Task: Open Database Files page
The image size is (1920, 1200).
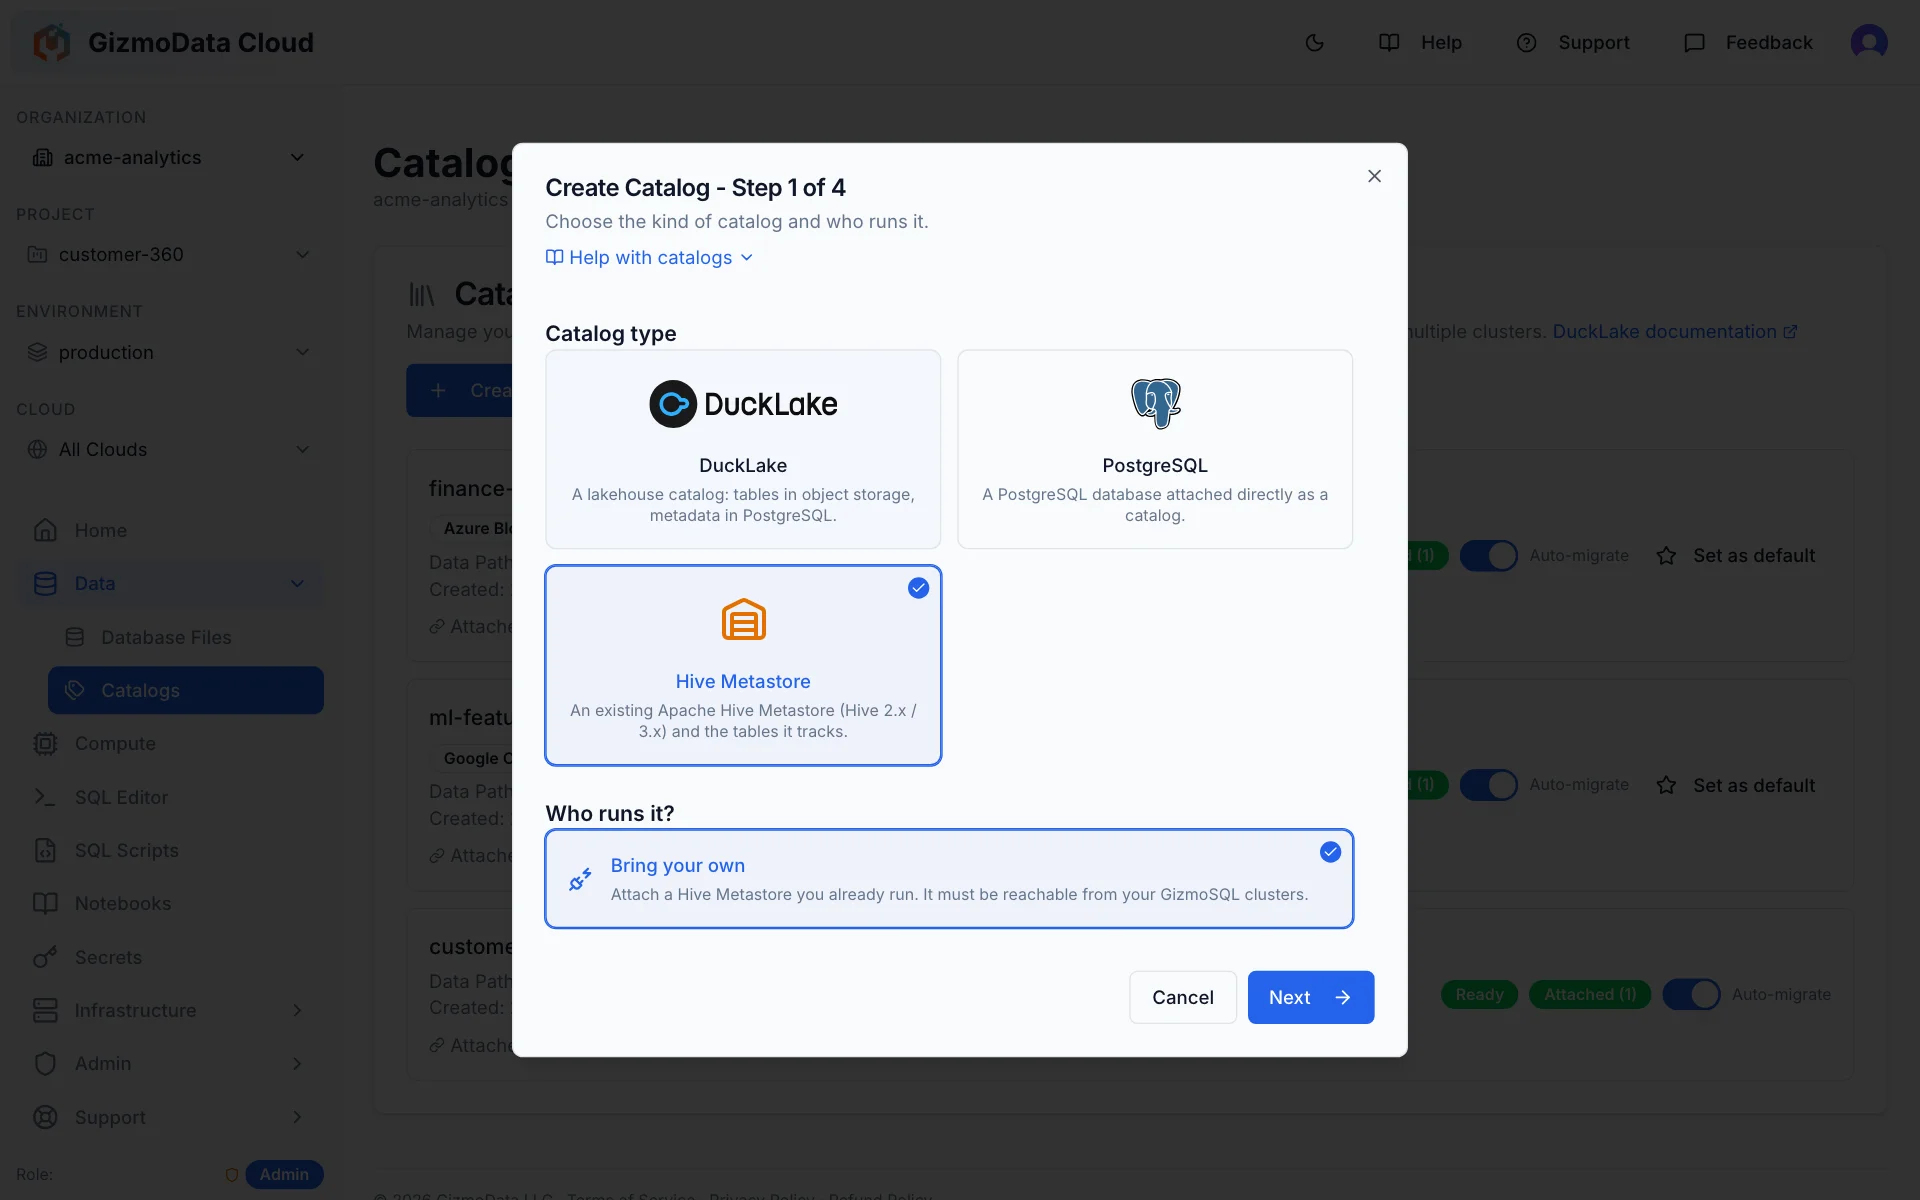Action: [185, 637]
